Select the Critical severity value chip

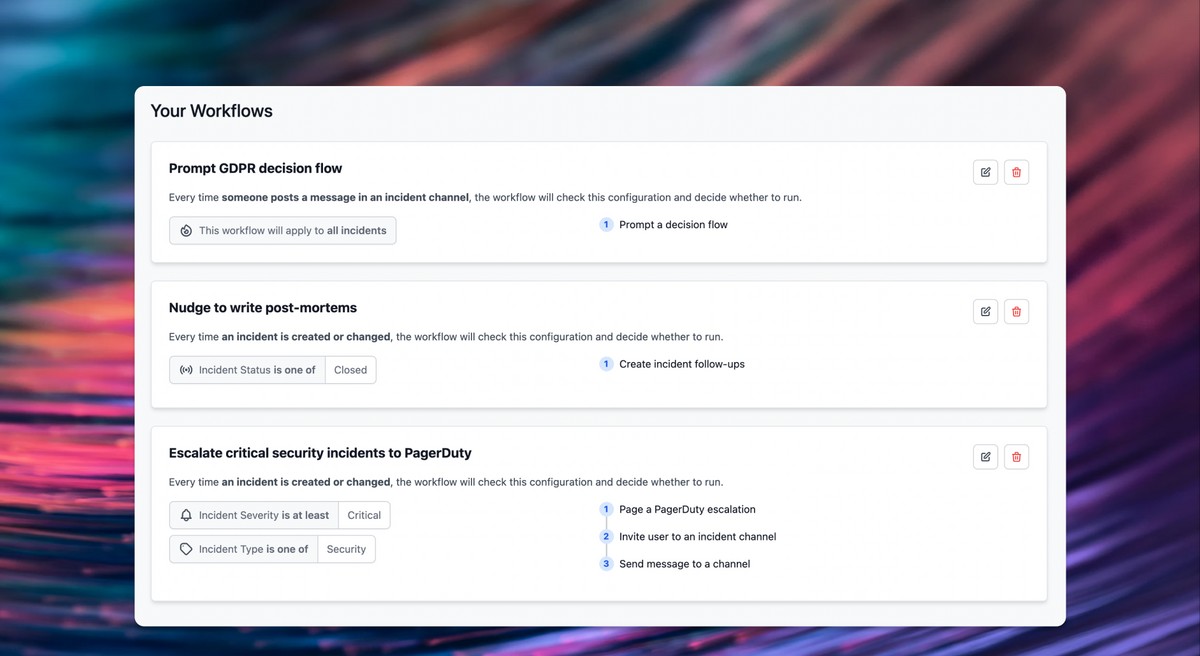pyautogui.click(x=364, y=515)
